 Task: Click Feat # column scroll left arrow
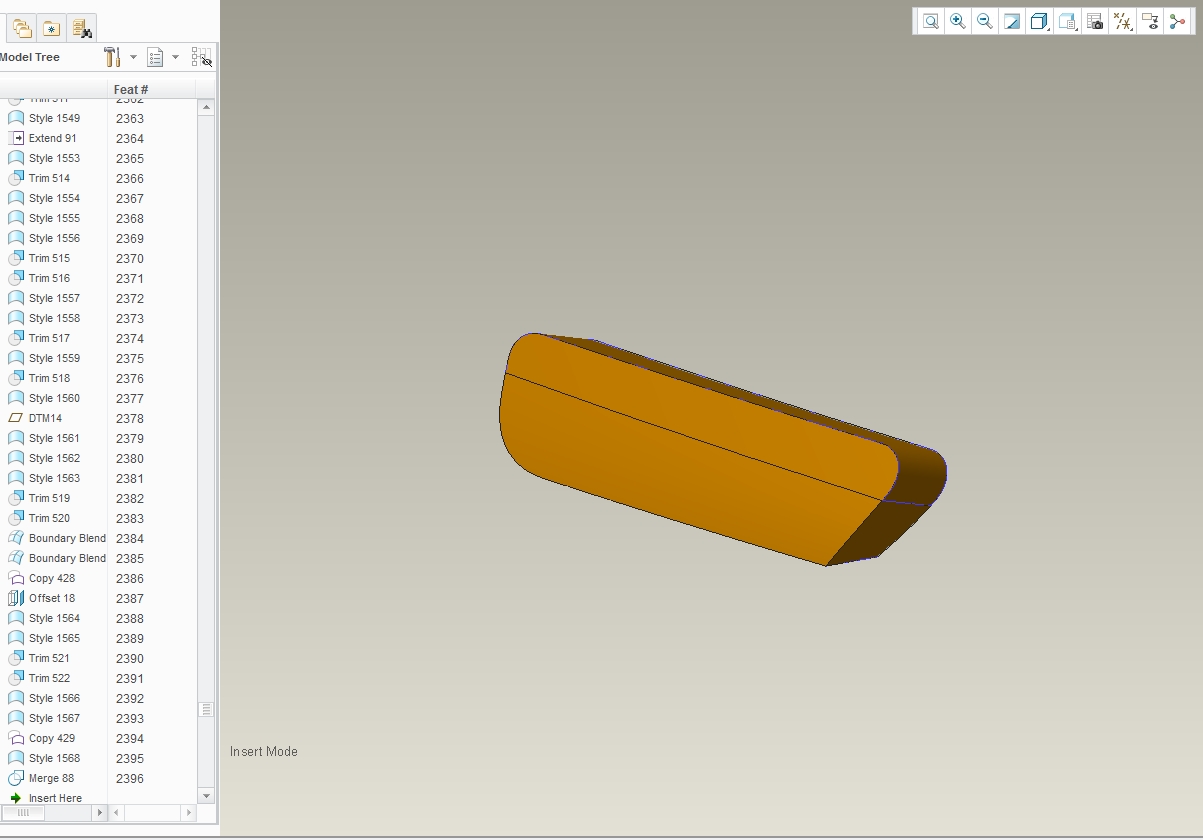[116, 813]
